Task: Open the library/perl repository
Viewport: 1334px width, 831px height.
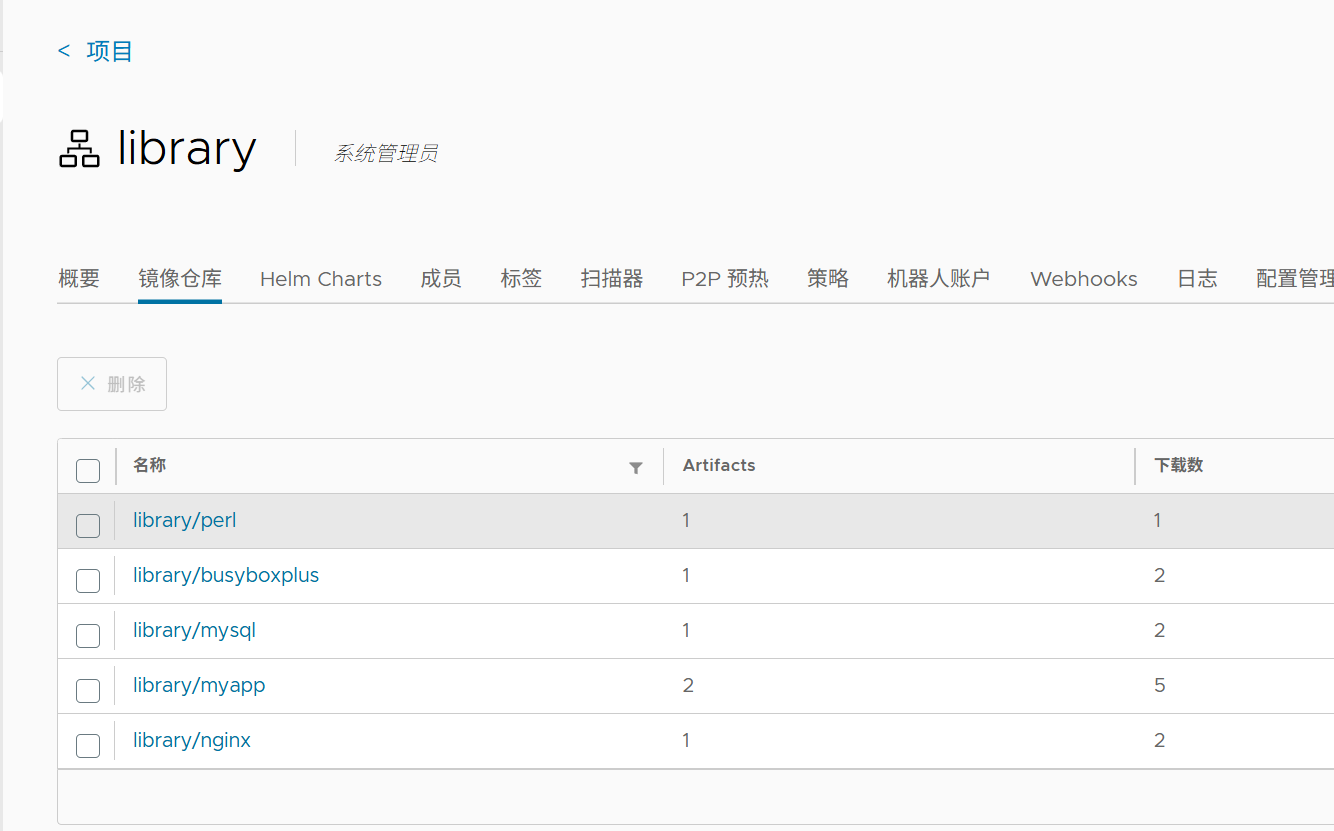Action: [185, 520]
